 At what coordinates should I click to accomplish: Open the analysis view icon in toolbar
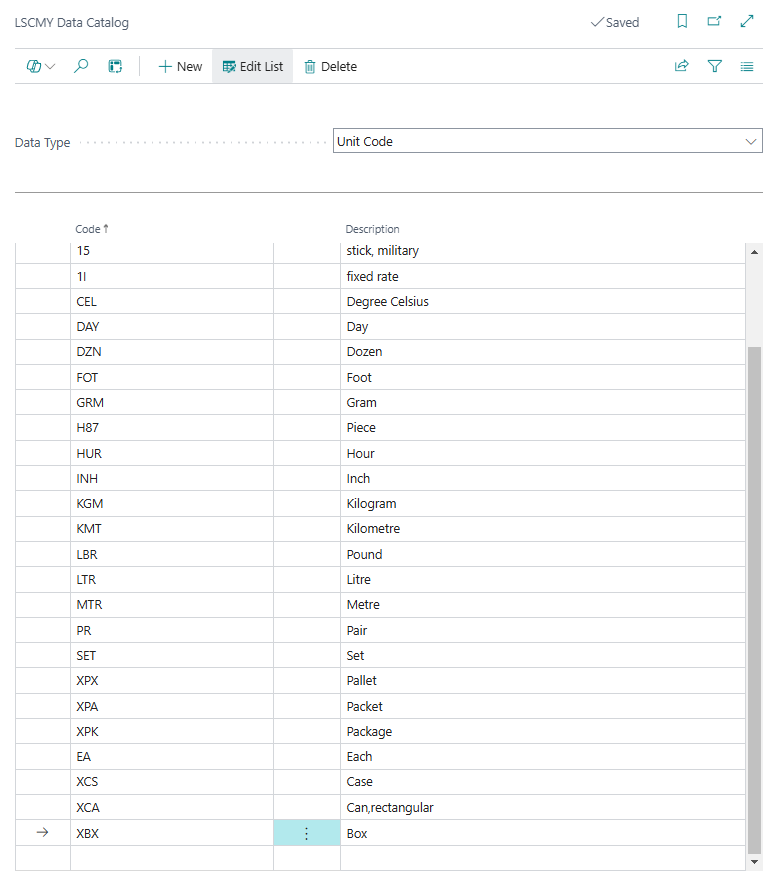pyautogui.click(x=115, y=66)
